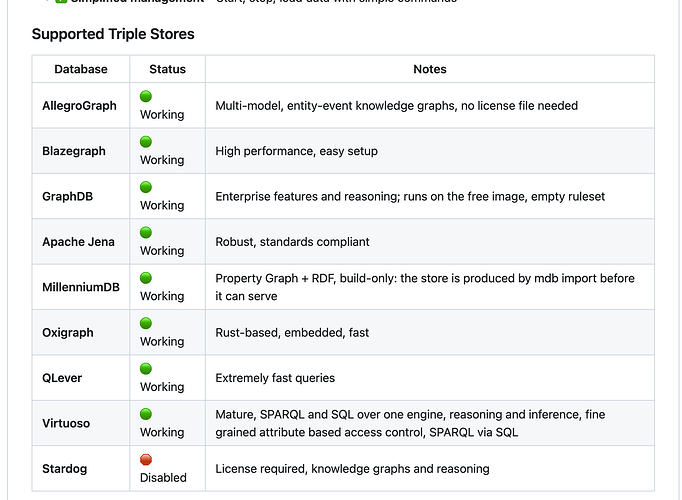The width and height of the screenshot is (682, 500).
Task: Select the 'Blazegraph' database name
Action: coord(74,151)
